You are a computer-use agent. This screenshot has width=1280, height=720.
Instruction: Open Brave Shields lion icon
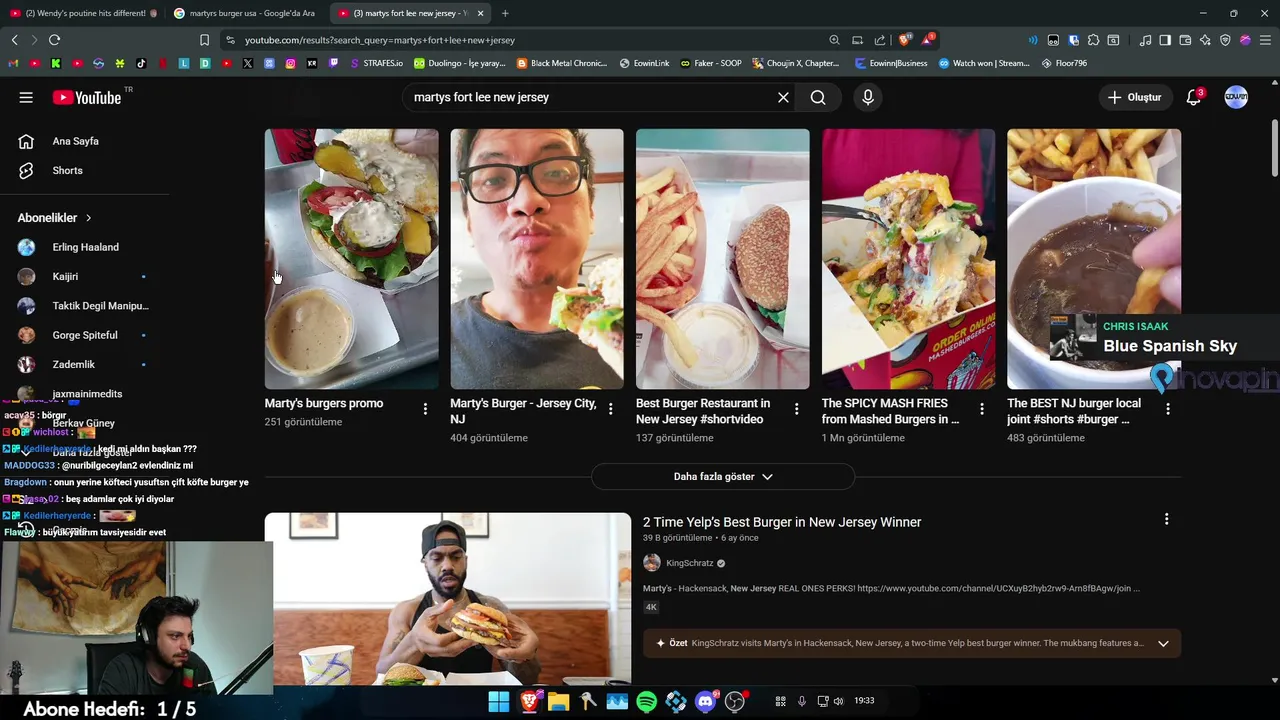click(x=904, y=40)
